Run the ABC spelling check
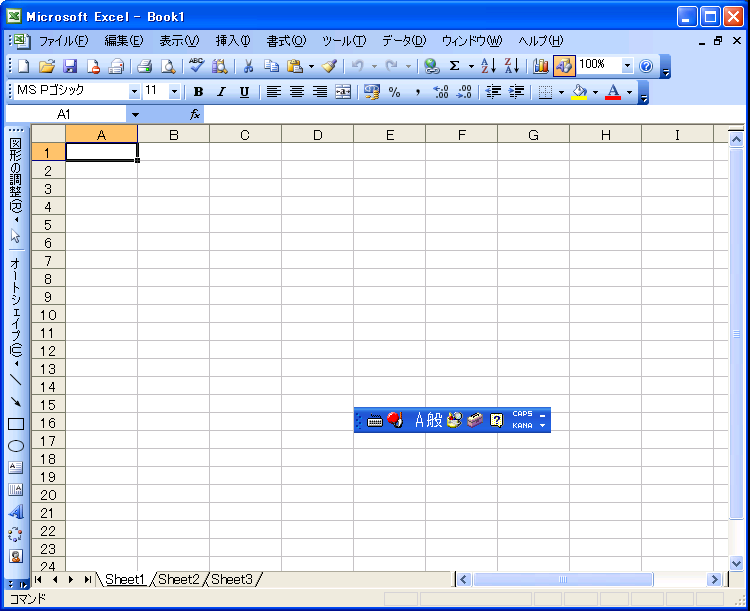The image size is (750, 611). tap(196, 66)
